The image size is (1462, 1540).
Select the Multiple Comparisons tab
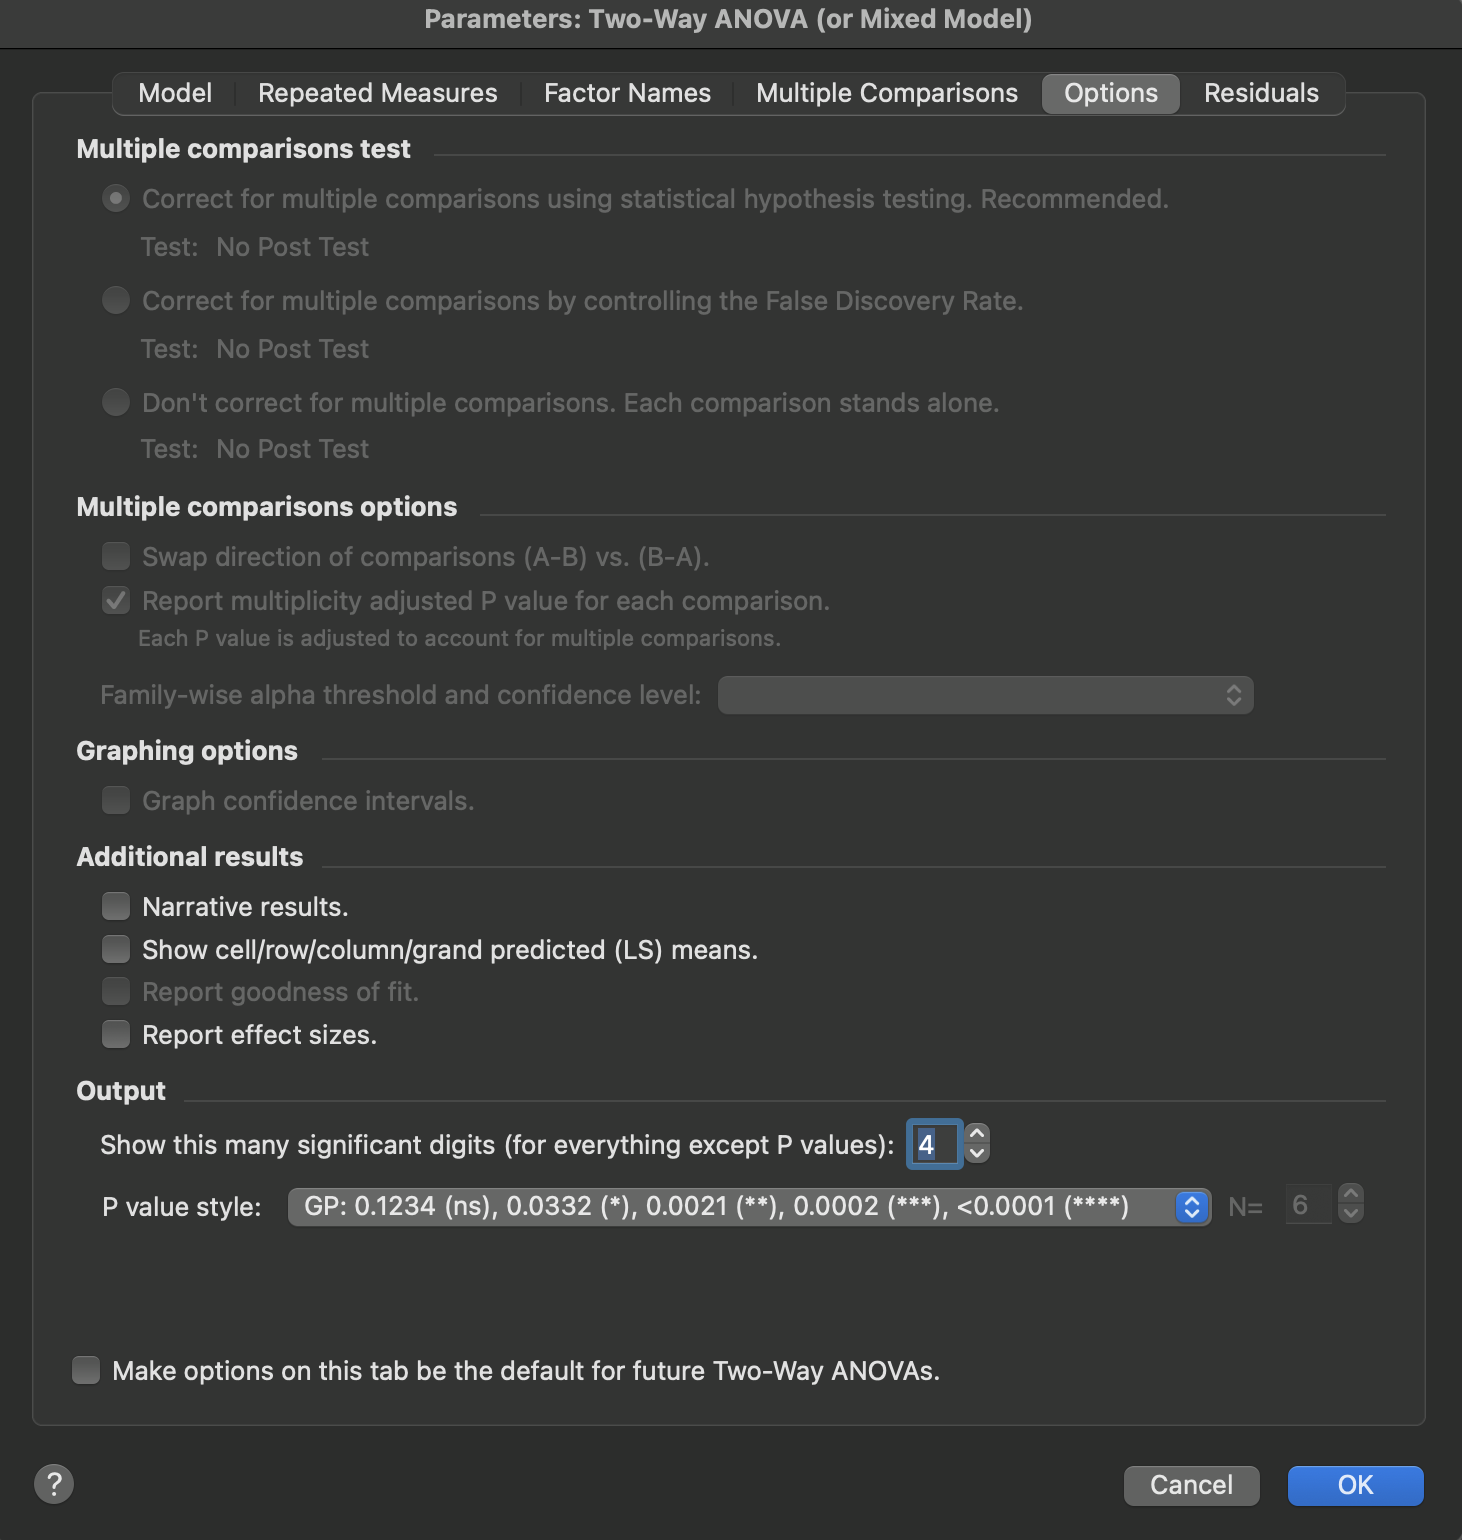[x=886, y=93]
